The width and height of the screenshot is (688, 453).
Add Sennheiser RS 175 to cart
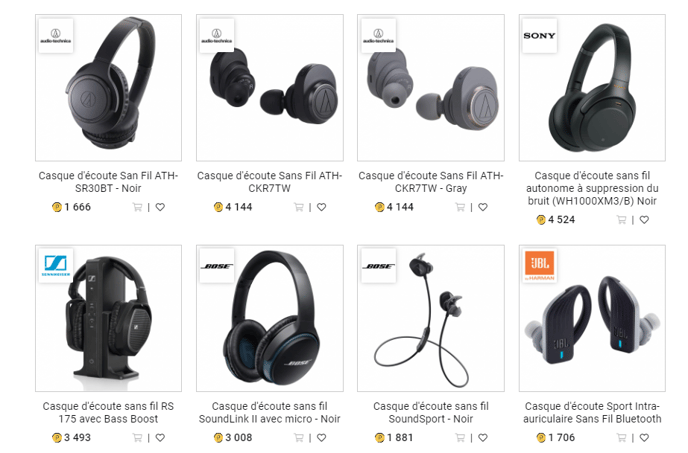pos(137,438)
